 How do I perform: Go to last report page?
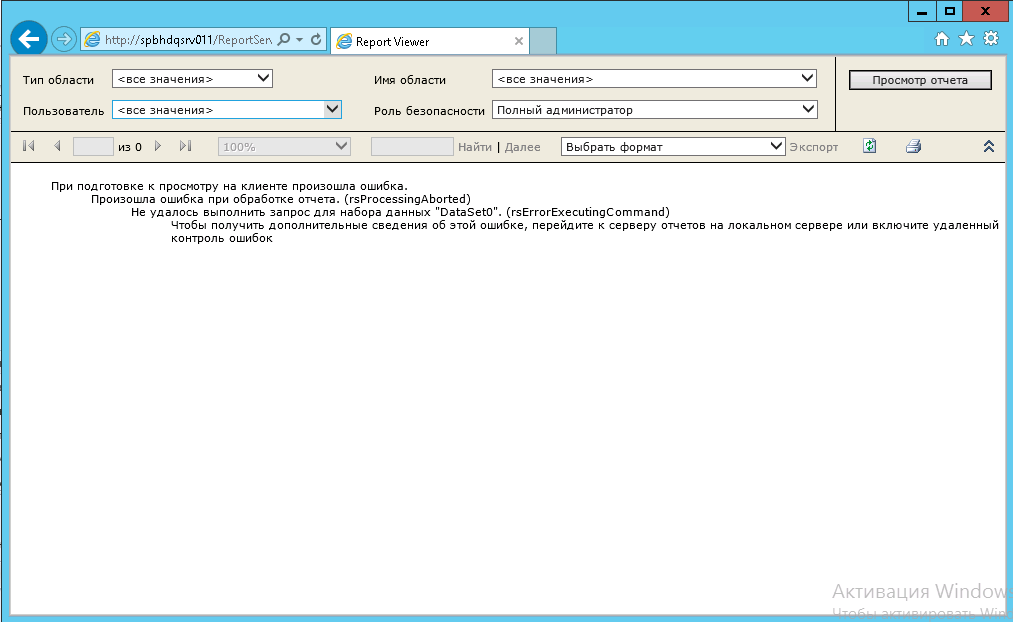185,146
